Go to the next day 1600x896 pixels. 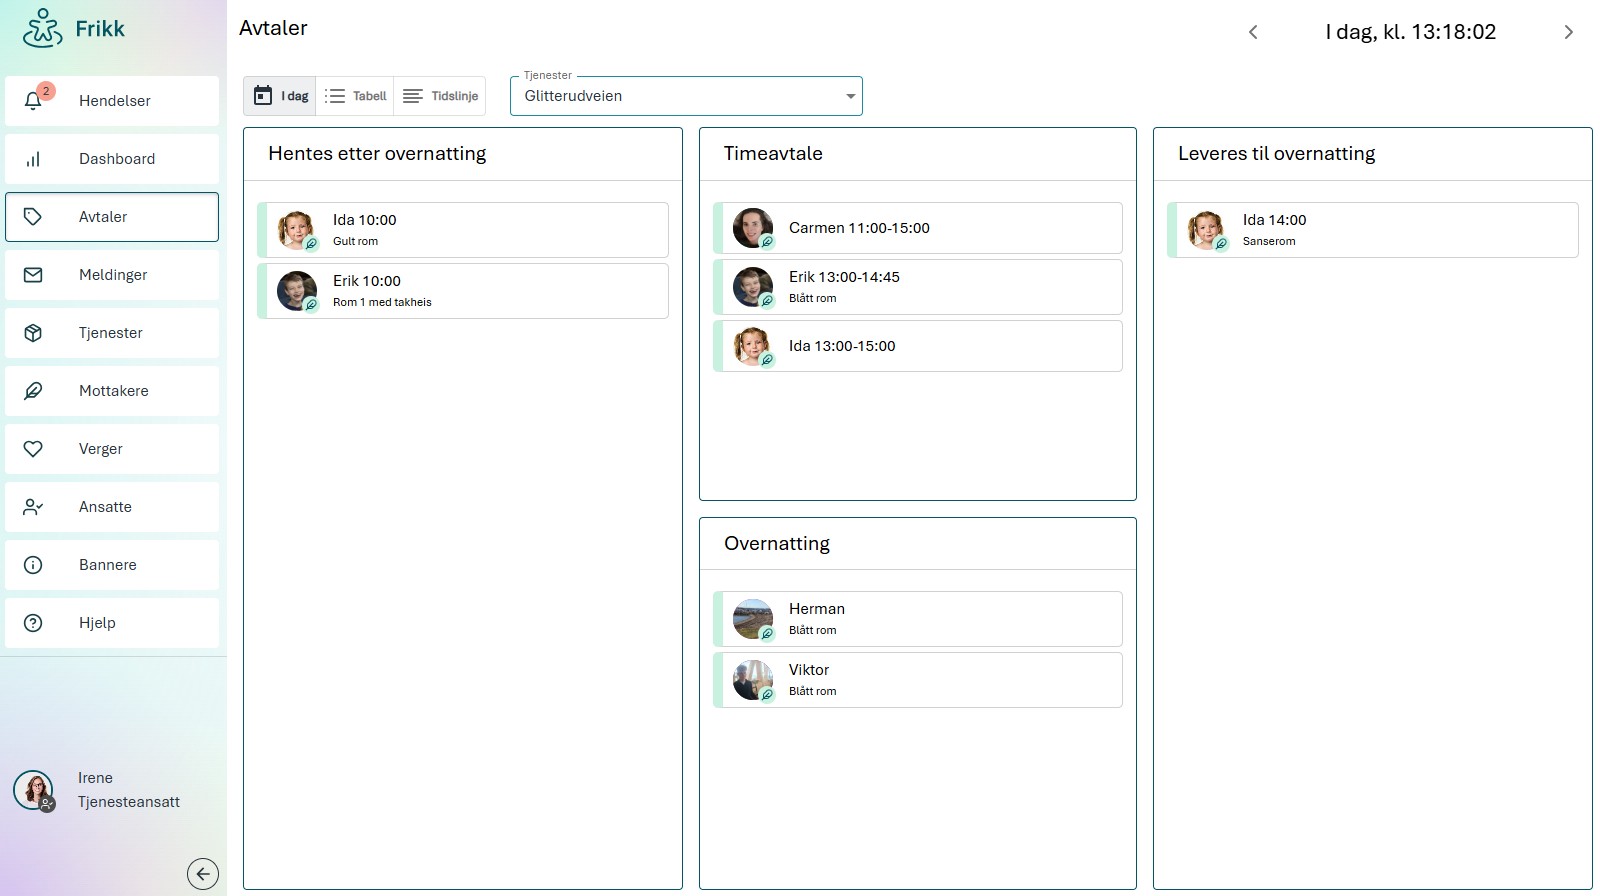(1568, 32)
